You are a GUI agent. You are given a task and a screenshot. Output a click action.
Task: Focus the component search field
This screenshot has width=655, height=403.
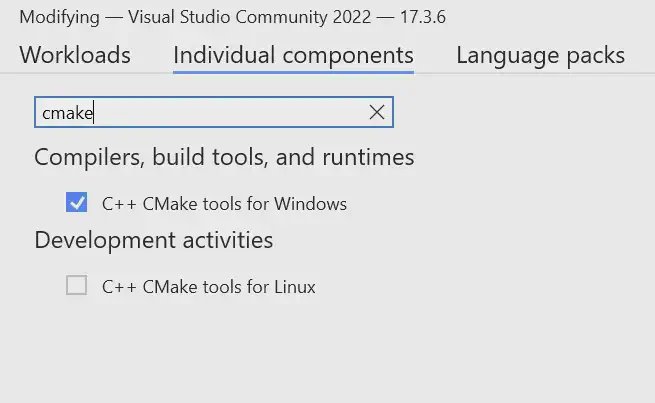click(x=214, y=112)
